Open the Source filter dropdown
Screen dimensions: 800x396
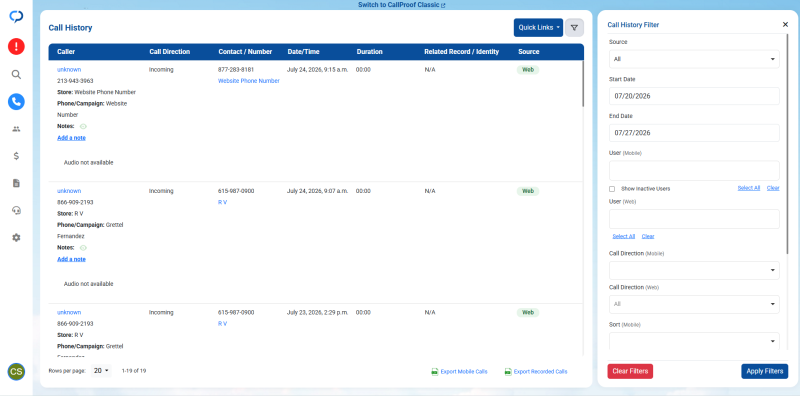(x=694, y=59)
